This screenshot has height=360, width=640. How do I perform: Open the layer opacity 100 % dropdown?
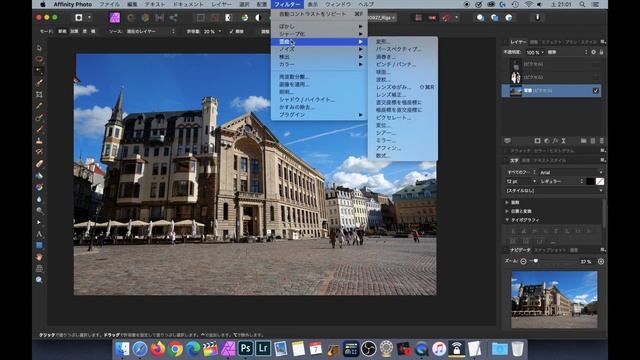point(535,52)
